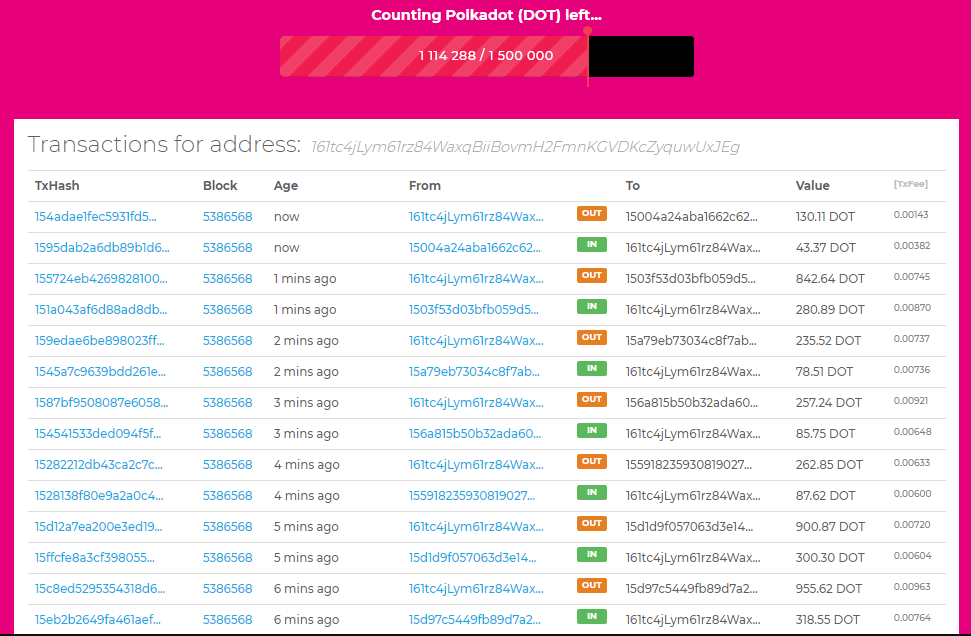The image size is (971, 636).
Task: Open sender address 1503f53d03bfb059d5... link
Action: (474, 310)
